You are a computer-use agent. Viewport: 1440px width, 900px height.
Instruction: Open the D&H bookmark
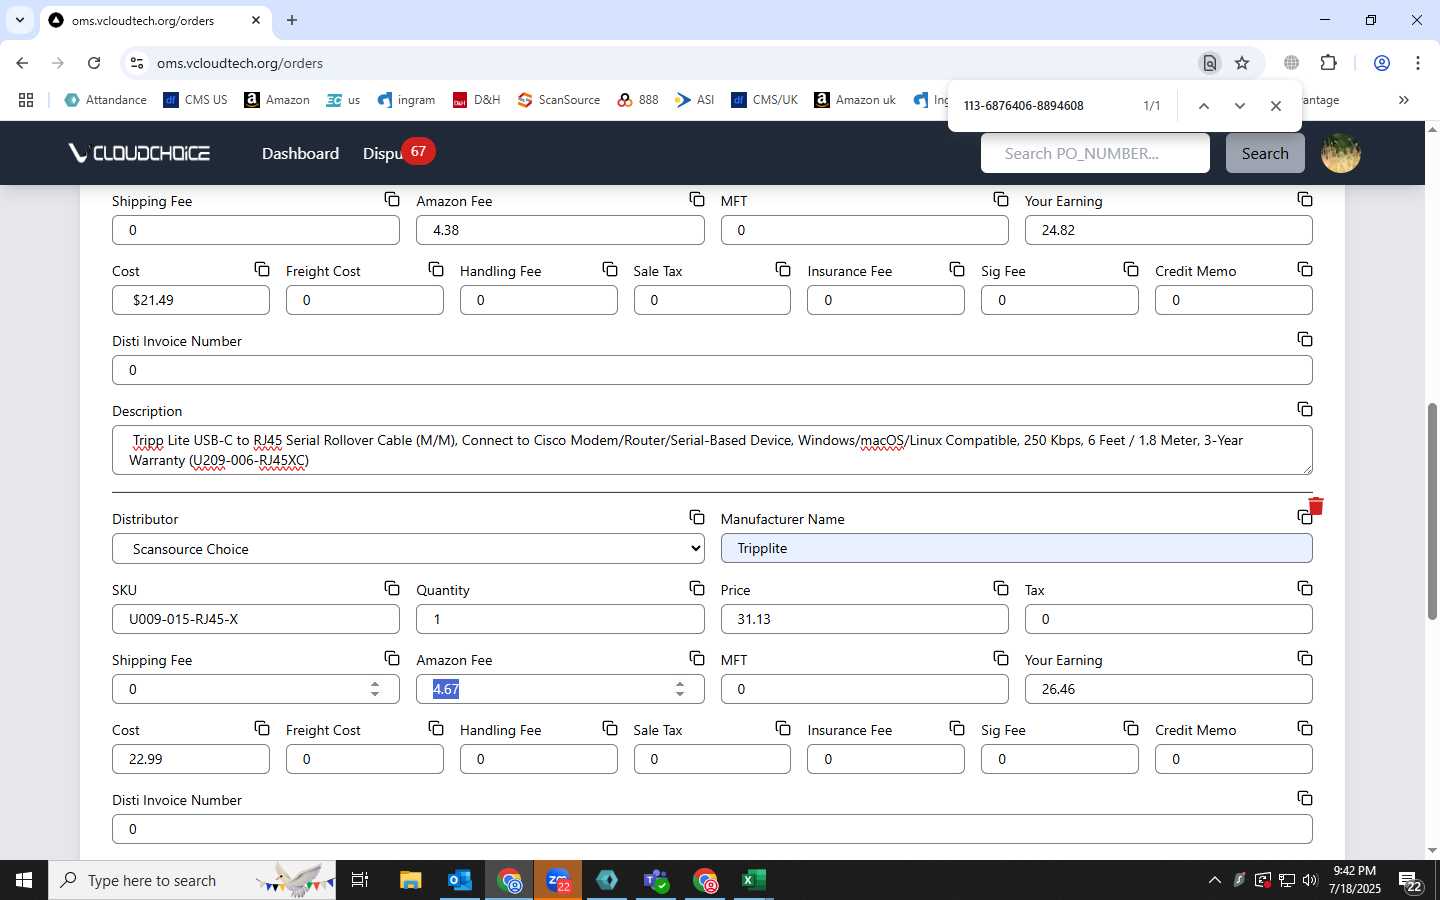476,100
